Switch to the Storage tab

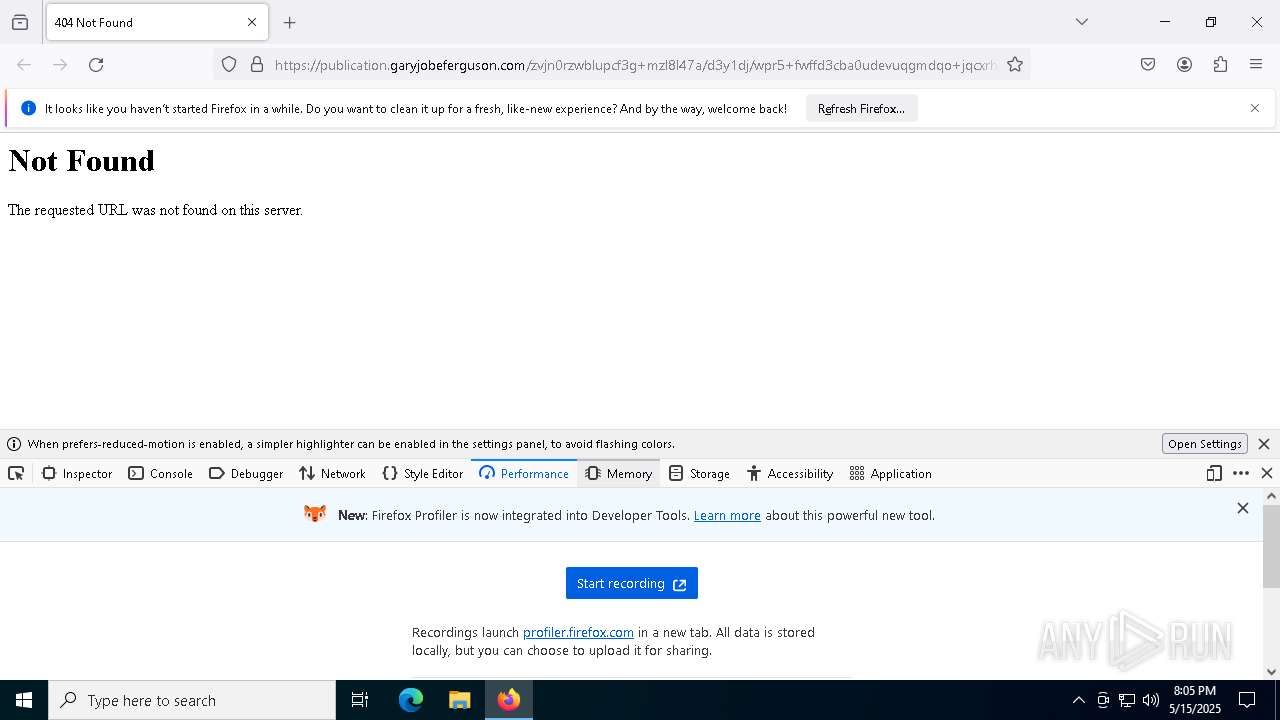point(699,474)
